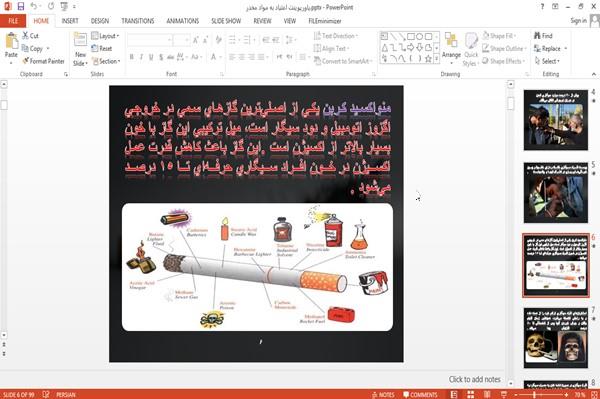Image resolution: width=600 pixels, height=399 pixels.
Task: Reset the slide layout with Reset
Action: 102,49
